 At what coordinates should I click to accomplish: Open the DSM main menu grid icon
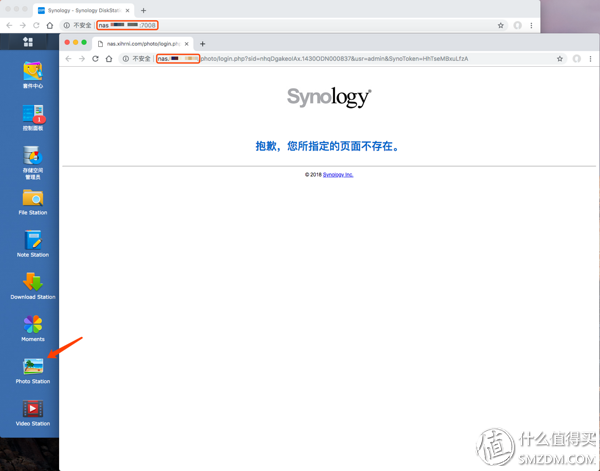[28, 42]
